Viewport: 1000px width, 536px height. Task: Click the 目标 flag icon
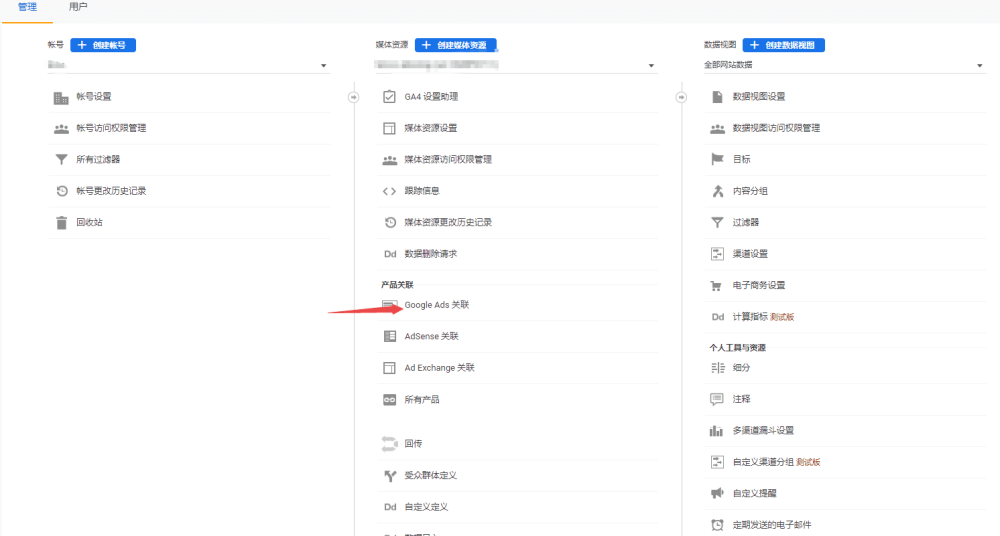tap(717, 159)
